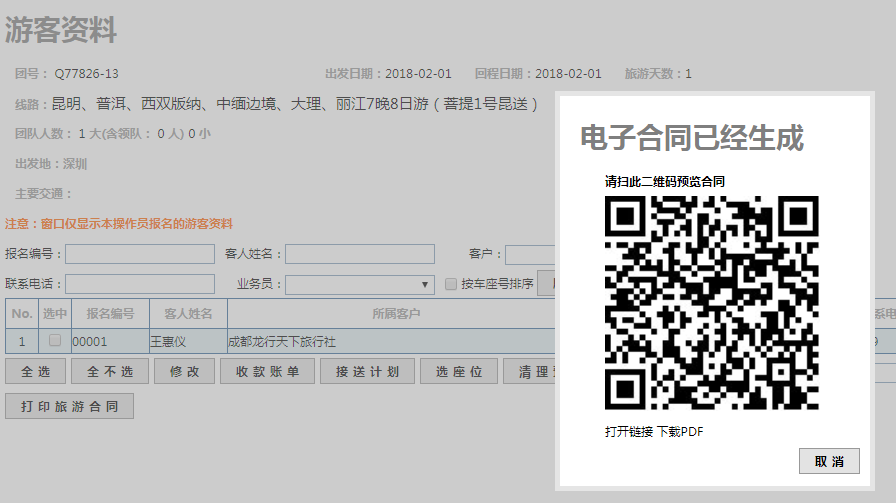Open the 业务员 dropdown
896x503 pixels.
tap(360, 285)
